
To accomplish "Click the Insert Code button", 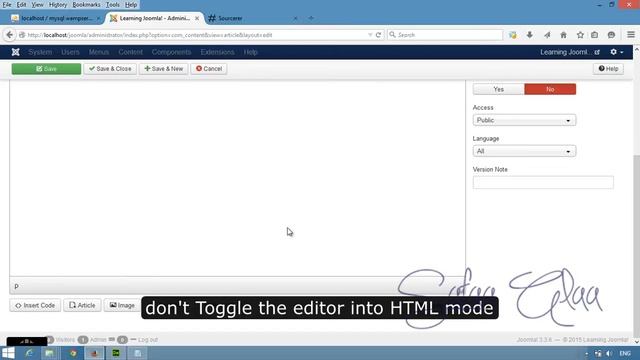I will click(x=35, y=305).
